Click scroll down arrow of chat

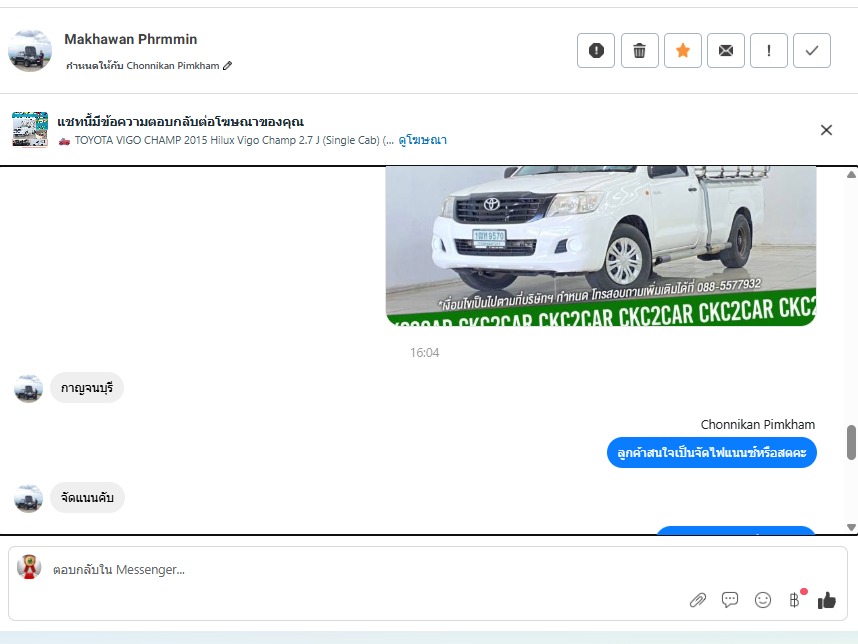851,527
